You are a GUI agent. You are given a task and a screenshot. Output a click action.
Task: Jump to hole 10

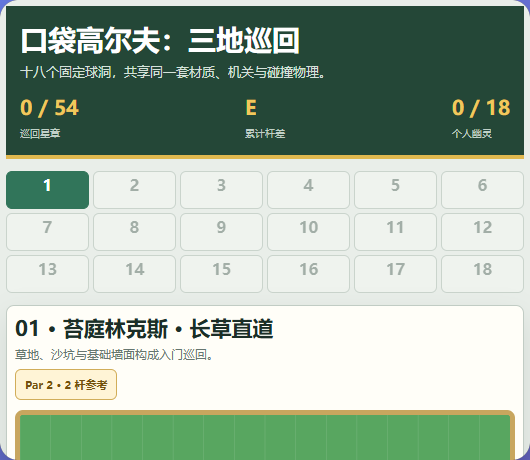[x=308, y=232]
